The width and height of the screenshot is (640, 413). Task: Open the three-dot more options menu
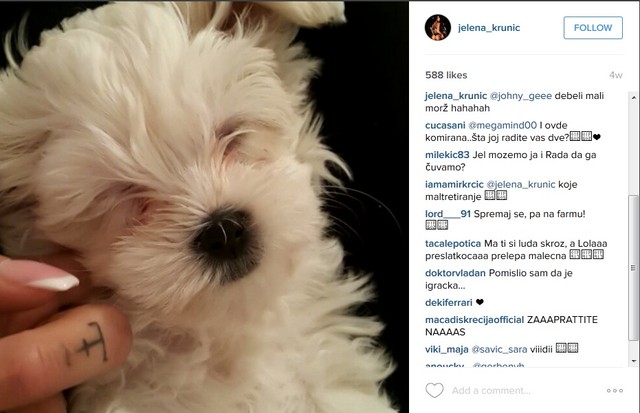pos(614,391)
